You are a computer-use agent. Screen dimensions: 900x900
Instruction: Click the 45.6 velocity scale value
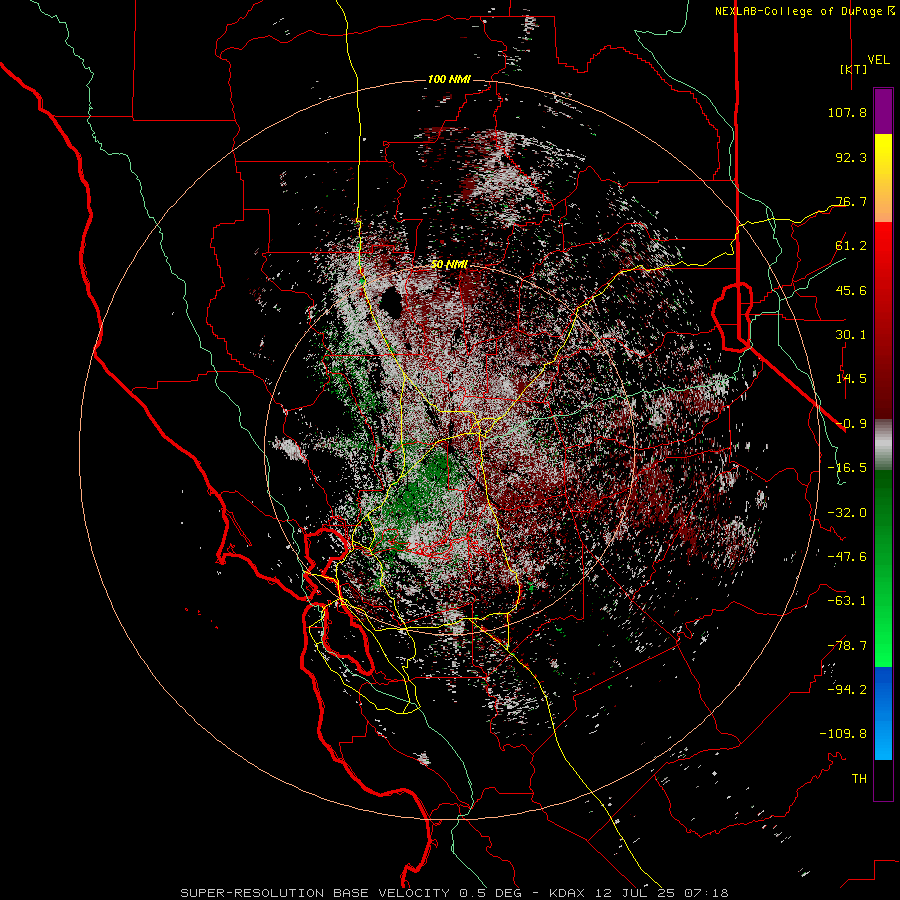pos(851,290)
